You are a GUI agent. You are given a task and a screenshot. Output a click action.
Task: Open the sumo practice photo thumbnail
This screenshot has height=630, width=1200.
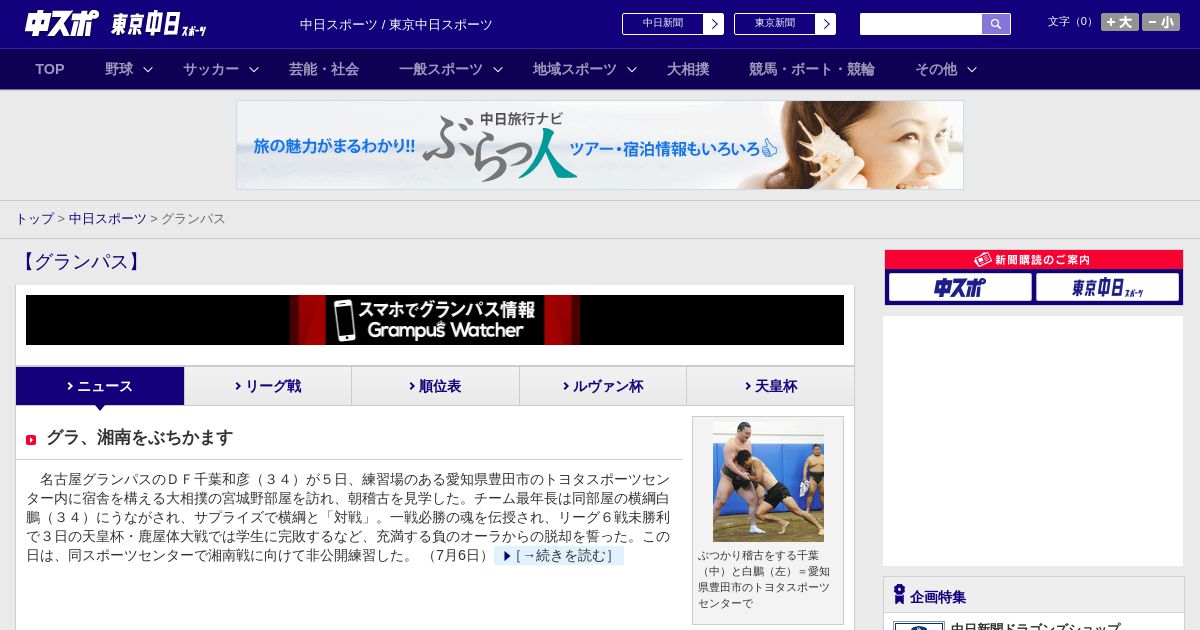(x=768, y=481)
